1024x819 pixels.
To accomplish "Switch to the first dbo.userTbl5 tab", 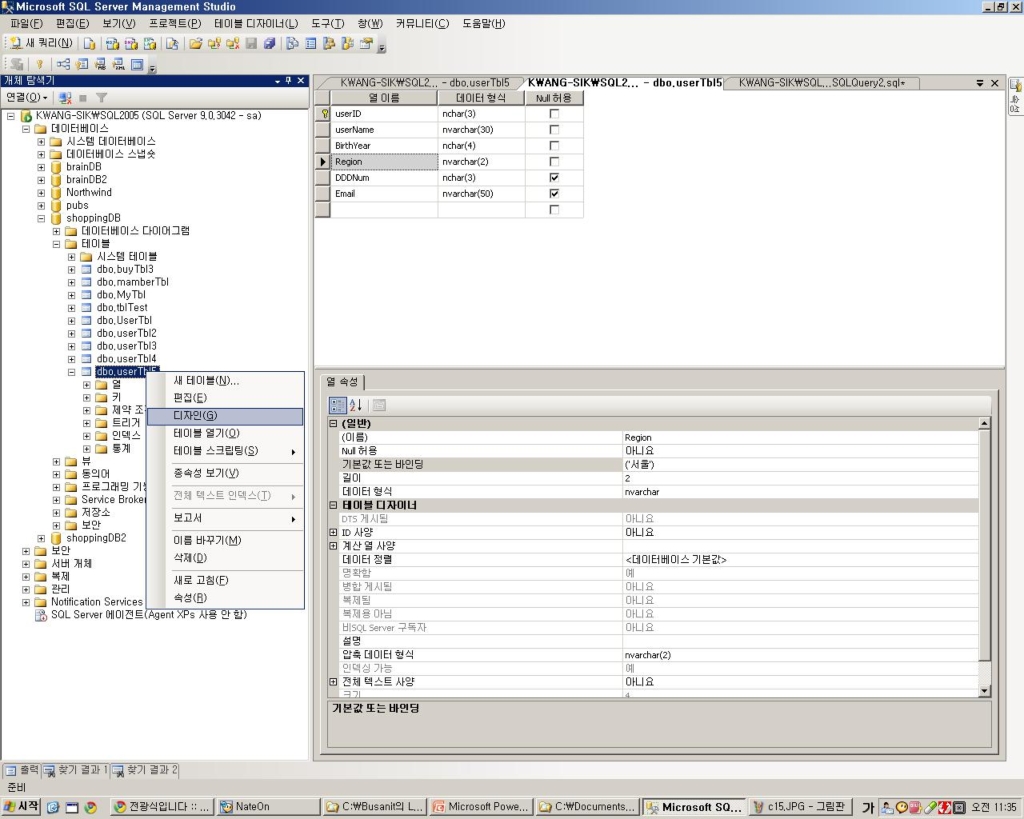I will [424, 83].
